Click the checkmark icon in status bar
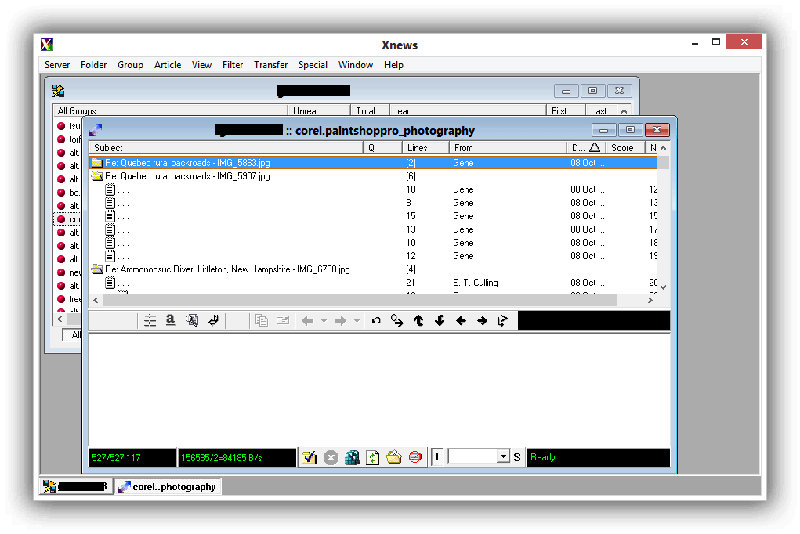This screenshot has width=800, height=534. [310, 457]
